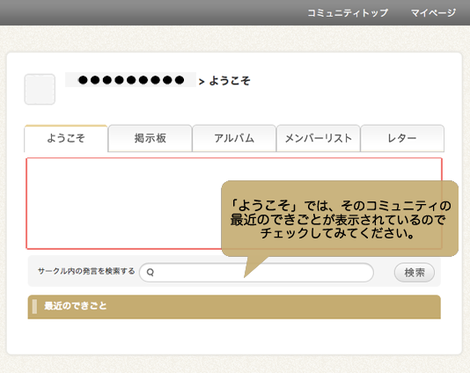This screenshot has height=373, width=470.
Task: Open マイページ link in header
Action: coord(433,13)
